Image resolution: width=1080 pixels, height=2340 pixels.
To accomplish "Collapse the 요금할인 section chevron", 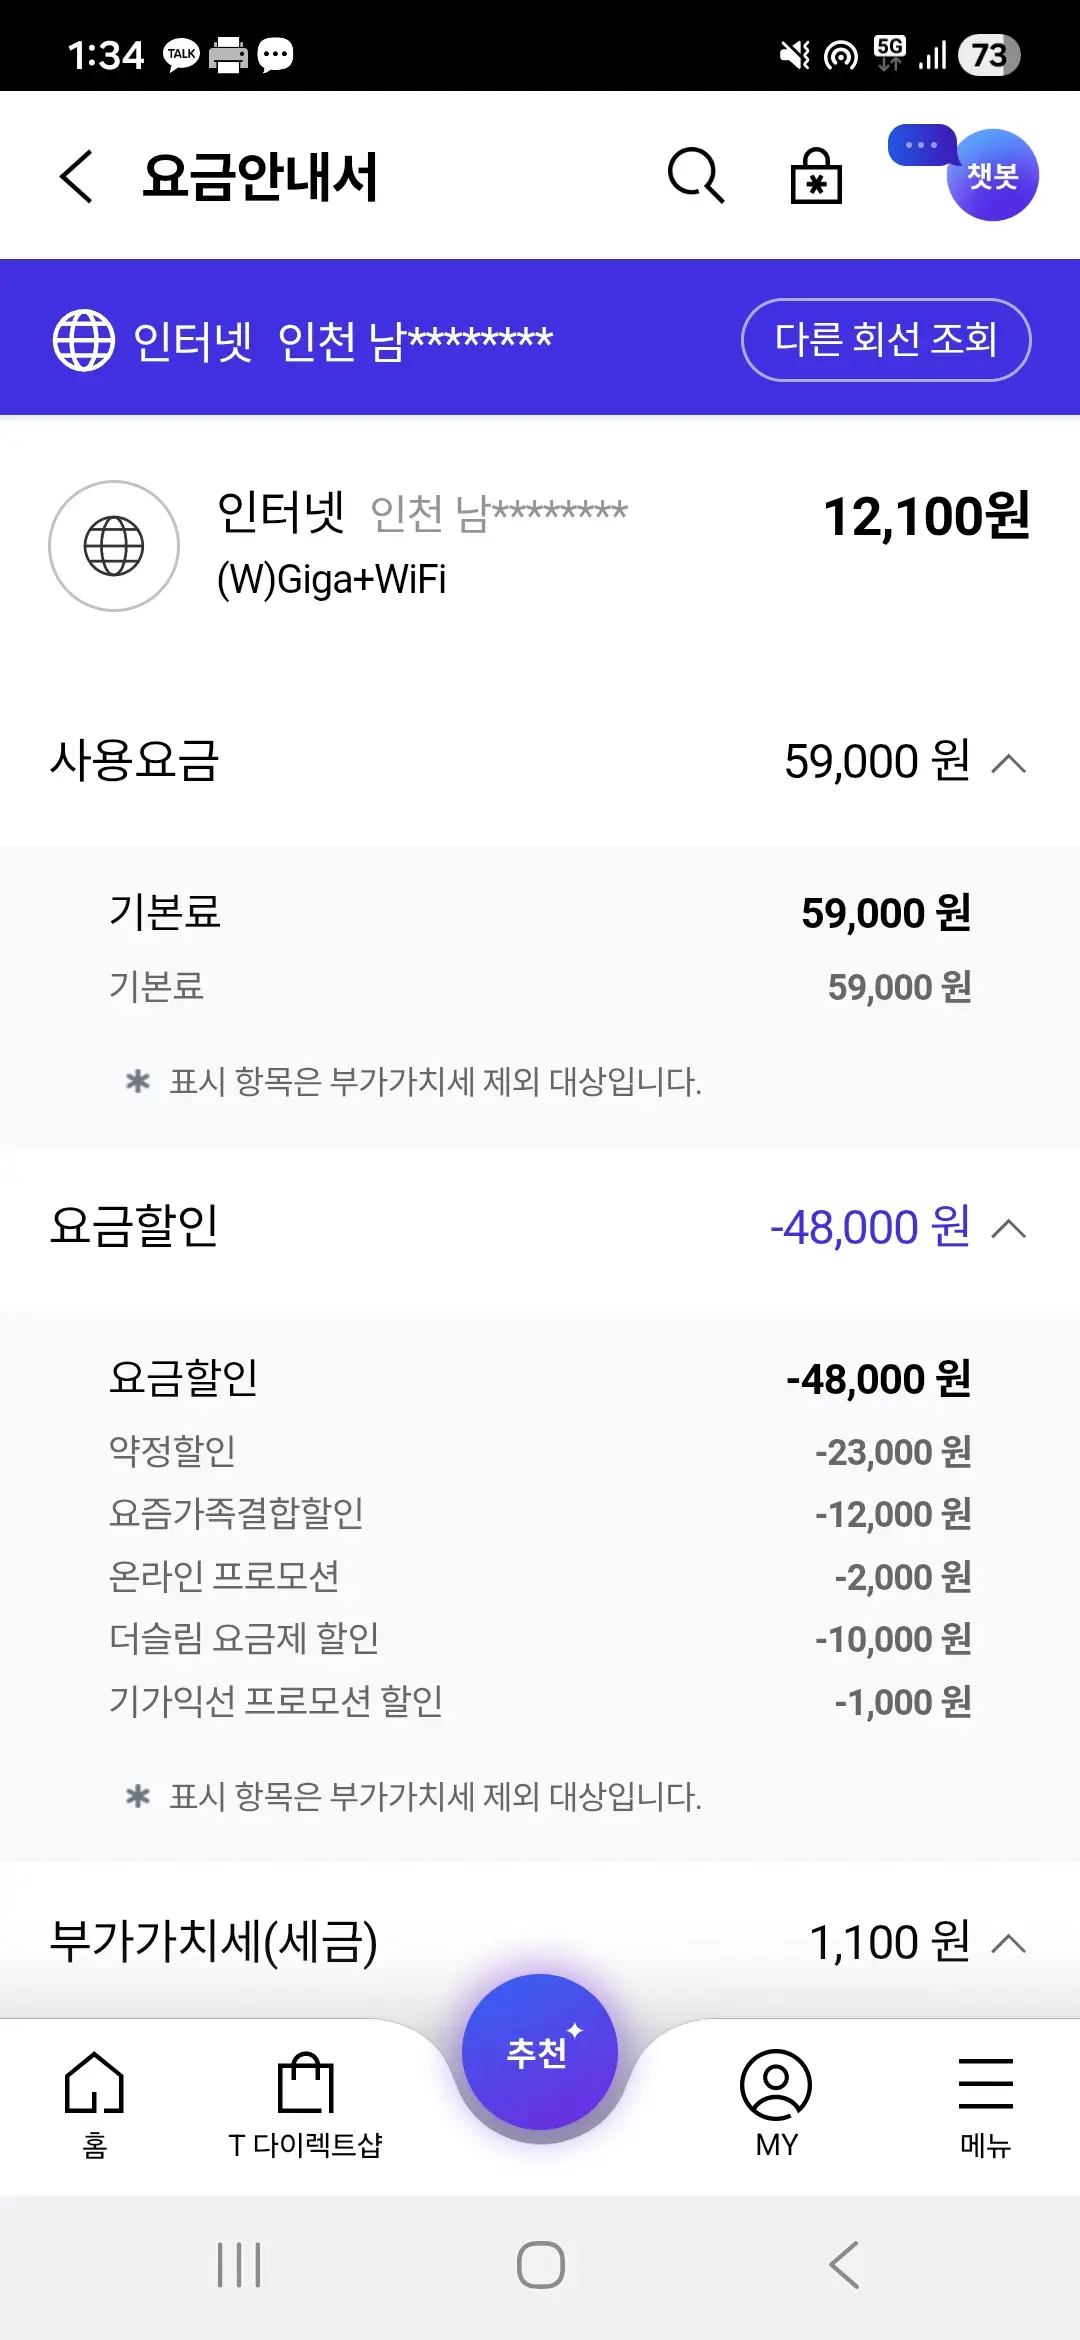I will tap(1008, 1228).
